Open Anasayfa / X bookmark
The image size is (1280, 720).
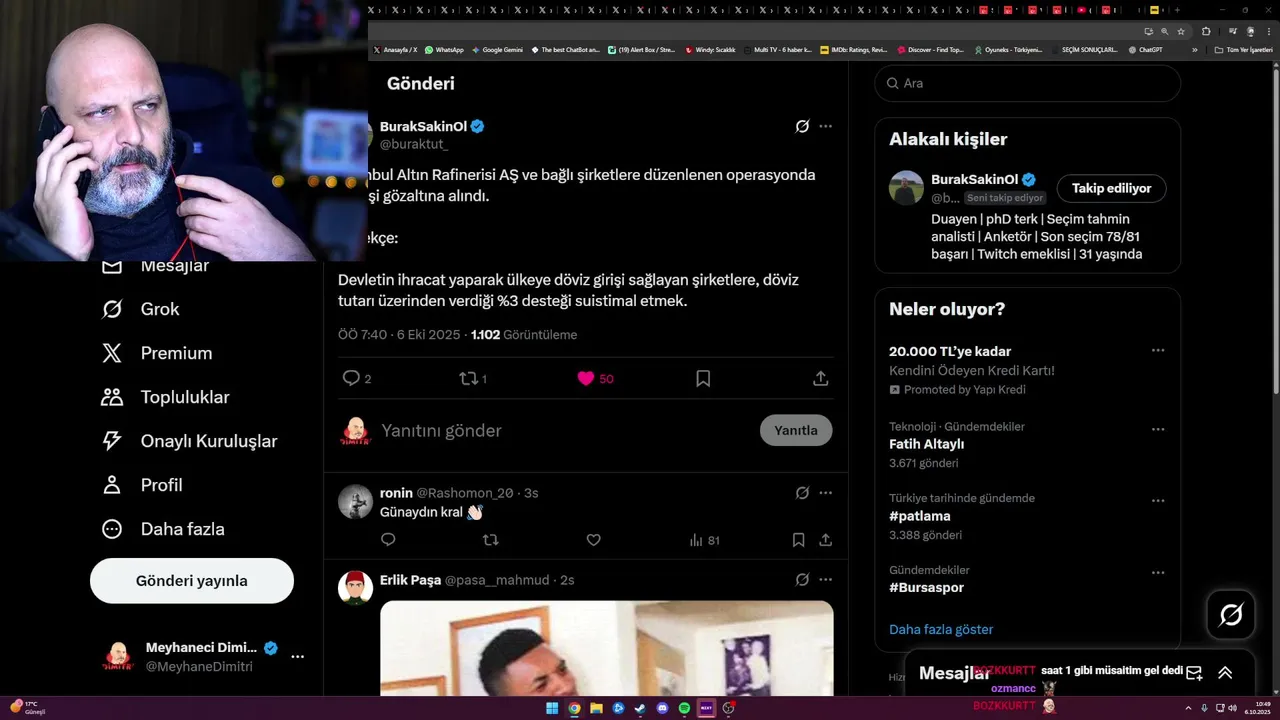(395, 49)
